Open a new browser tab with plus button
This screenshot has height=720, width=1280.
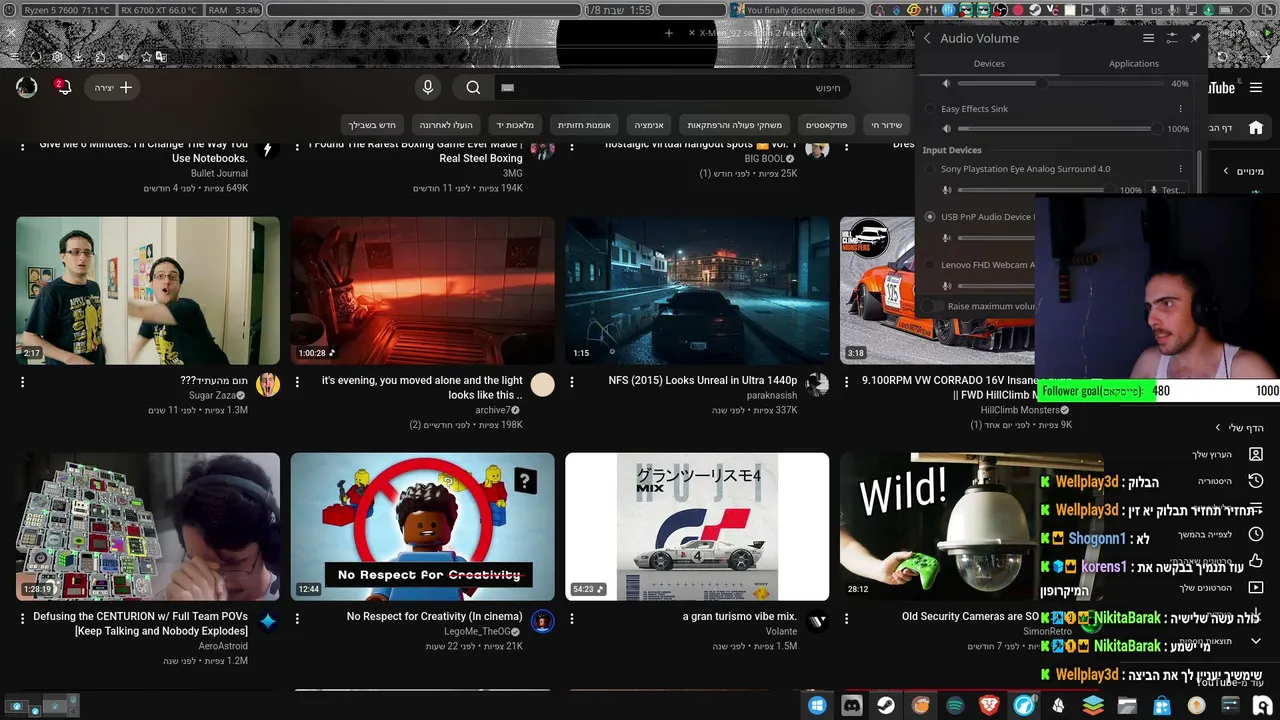[669, 33]
